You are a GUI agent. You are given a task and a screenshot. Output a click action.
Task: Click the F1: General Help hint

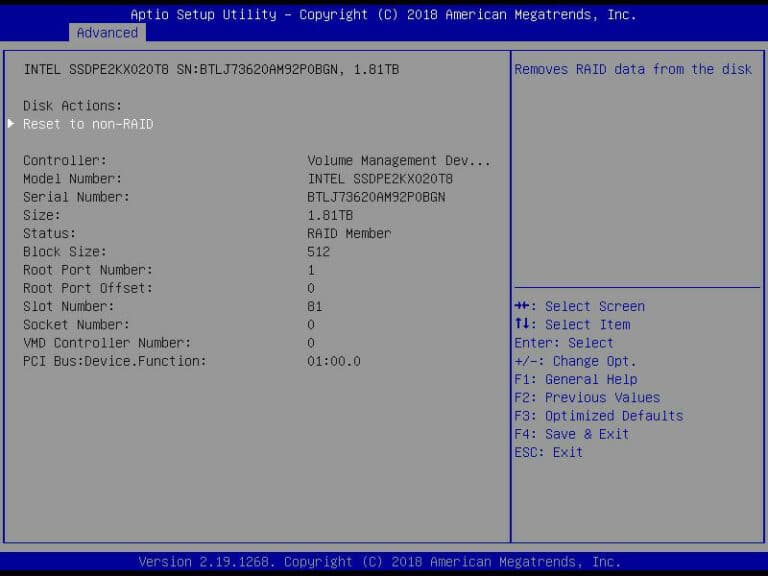(x=576, y=379)
